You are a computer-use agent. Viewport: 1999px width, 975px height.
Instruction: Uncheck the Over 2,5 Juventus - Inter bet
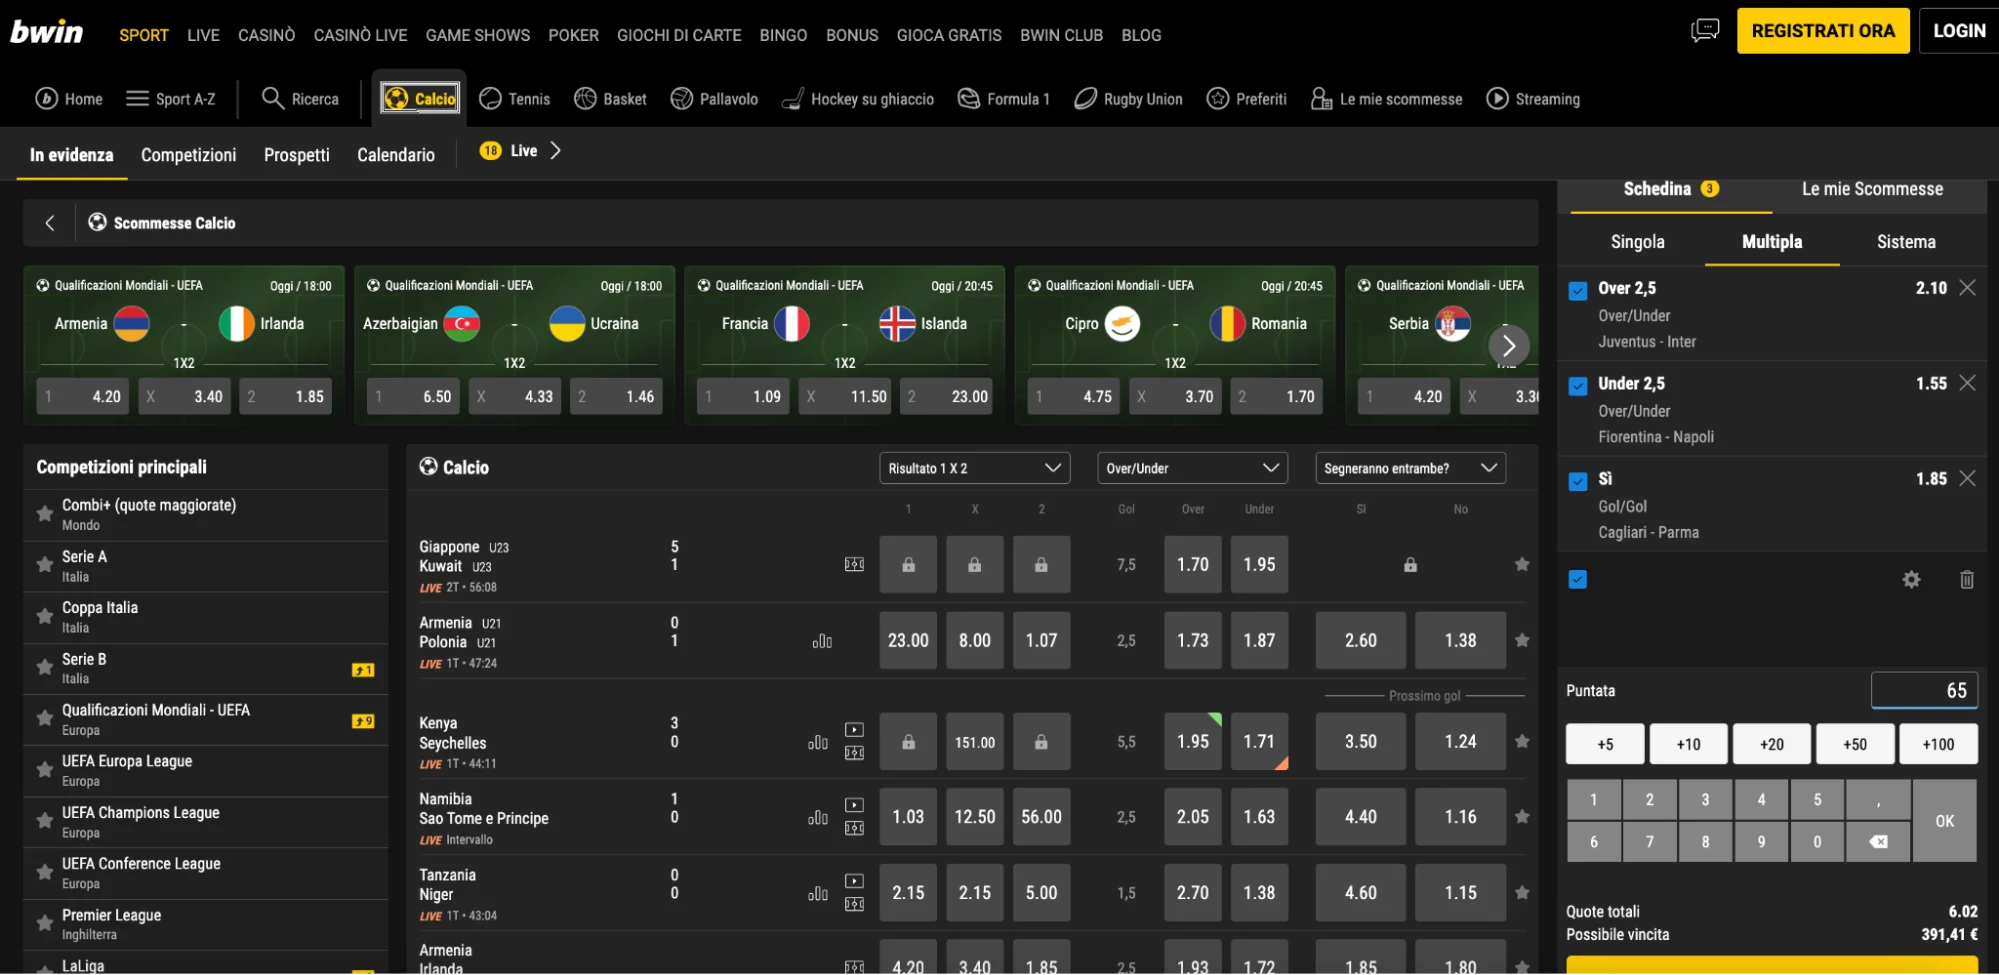point(1578,291)
